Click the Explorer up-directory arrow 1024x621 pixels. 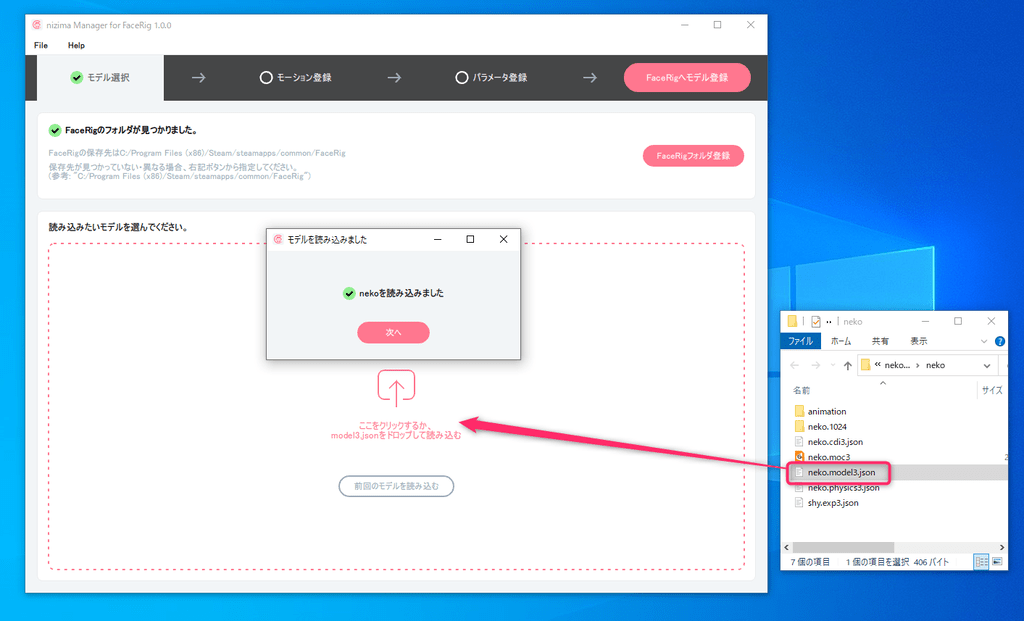point(848,366)
